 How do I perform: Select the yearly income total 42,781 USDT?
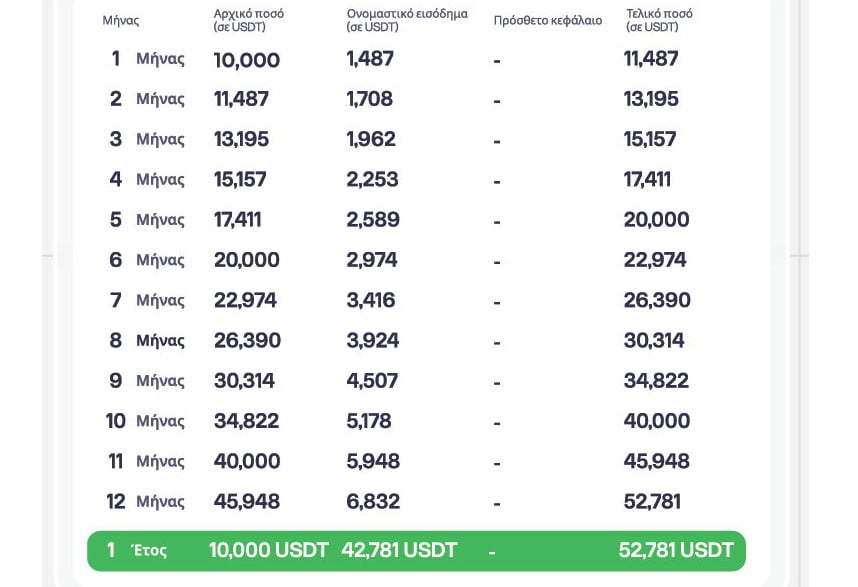pos(400,550)
